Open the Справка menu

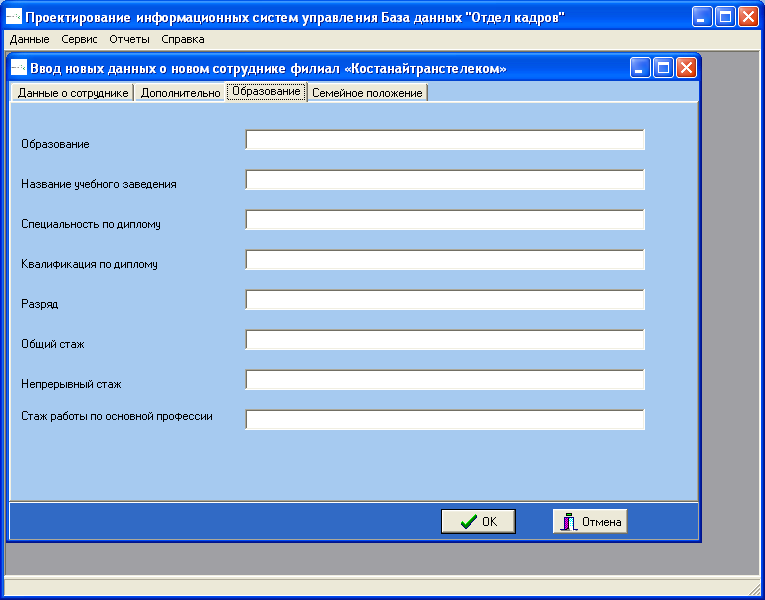[182, 40]
